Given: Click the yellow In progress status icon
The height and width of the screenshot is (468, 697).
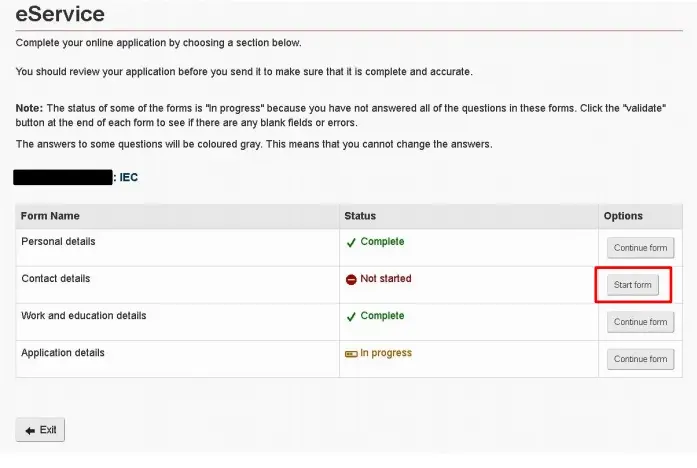Looking at the screenshot, I should (351, 354).
